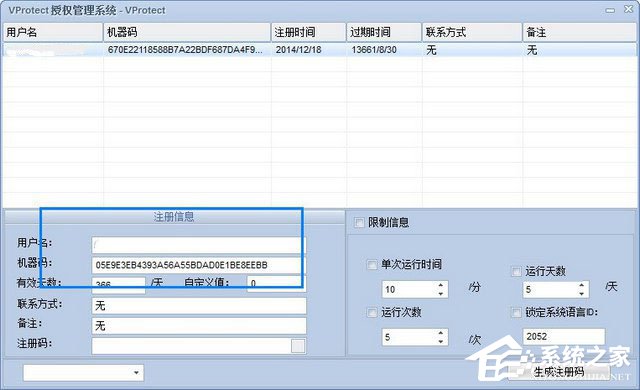Enable 锁定系统语言ID checkbox
This screenshot has width=640, height=390.
pyautogui.click(x=516, y=312)
